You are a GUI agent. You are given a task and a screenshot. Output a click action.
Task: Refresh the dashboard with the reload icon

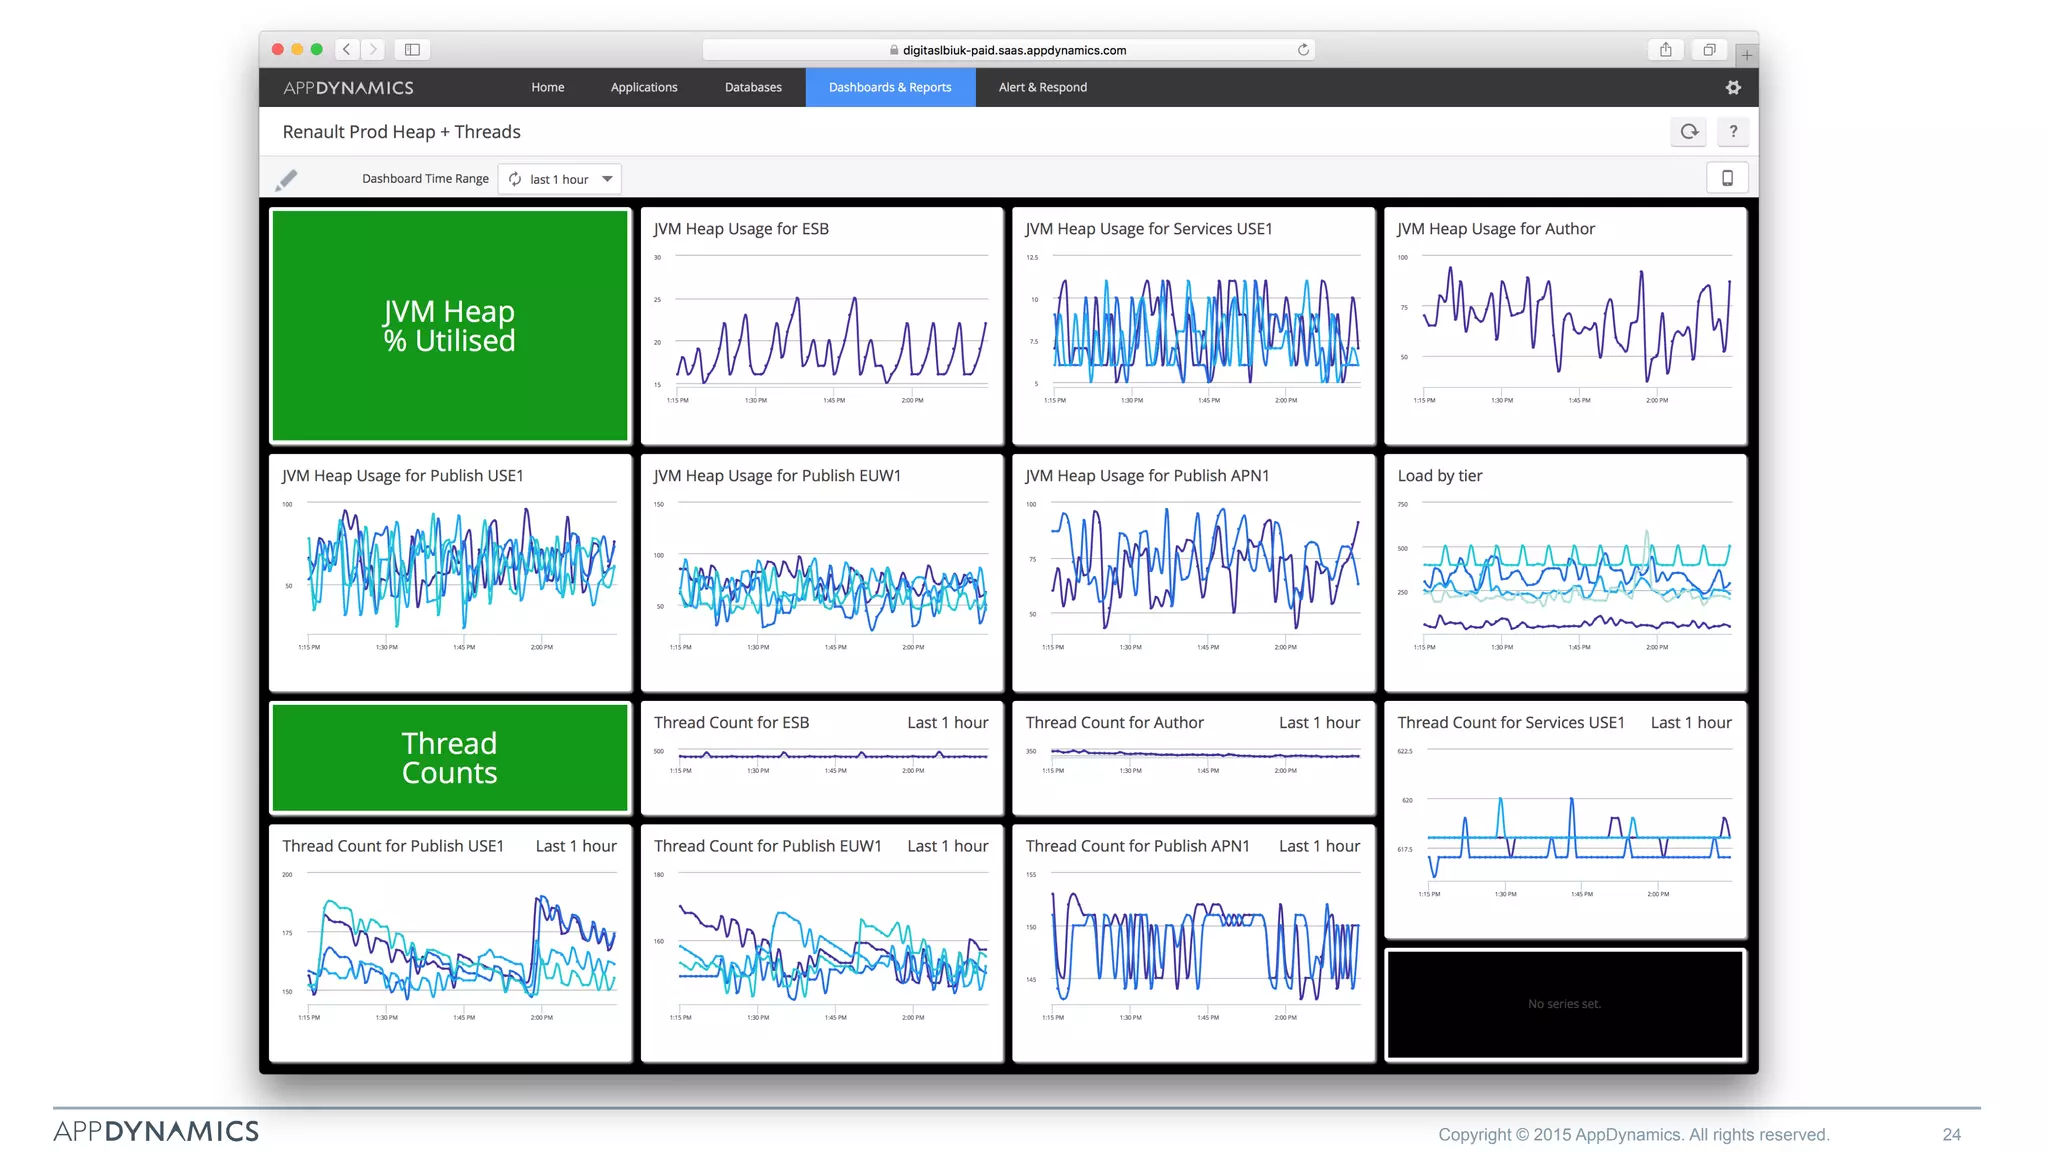tap(1689, 131)
